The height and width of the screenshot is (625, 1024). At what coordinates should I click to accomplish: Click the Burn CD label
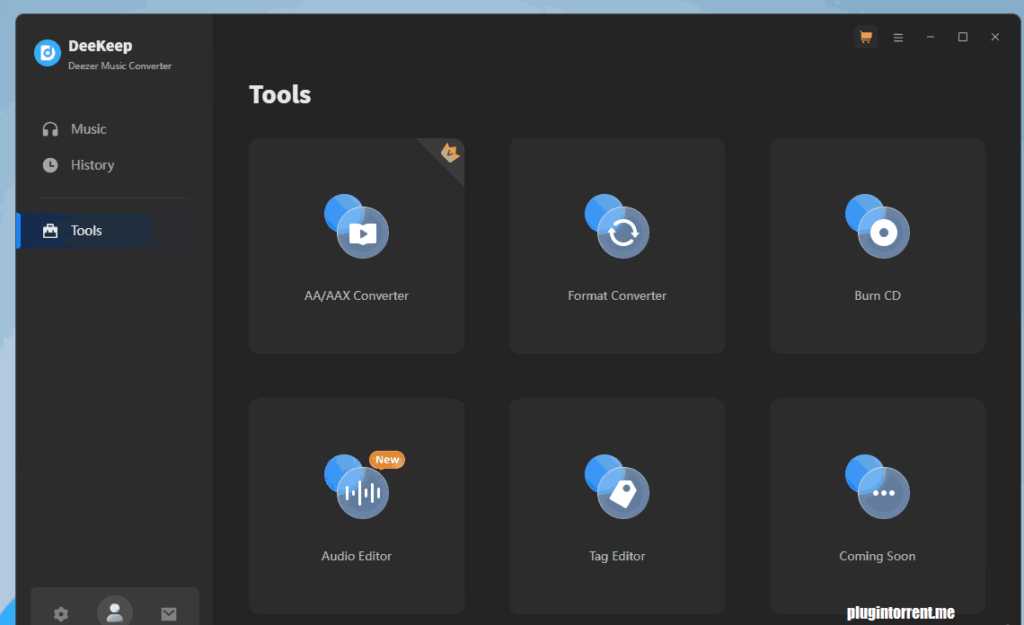coord(877,296)
